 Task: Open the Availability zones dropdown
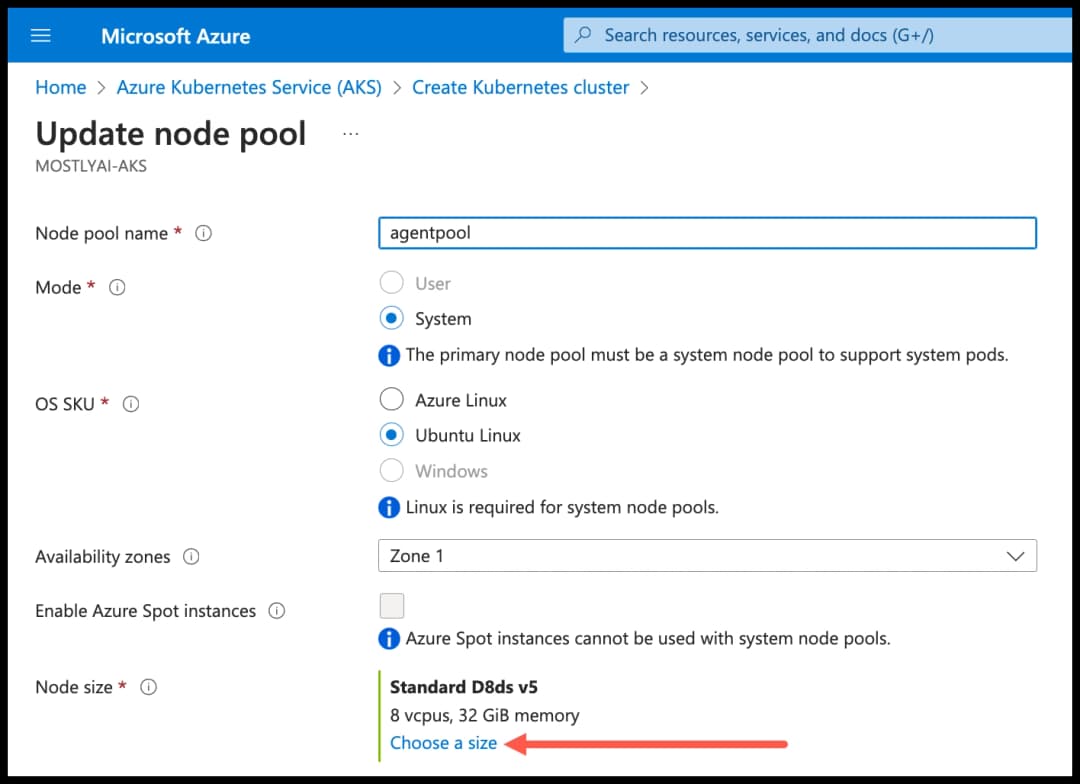[1016, 556]
